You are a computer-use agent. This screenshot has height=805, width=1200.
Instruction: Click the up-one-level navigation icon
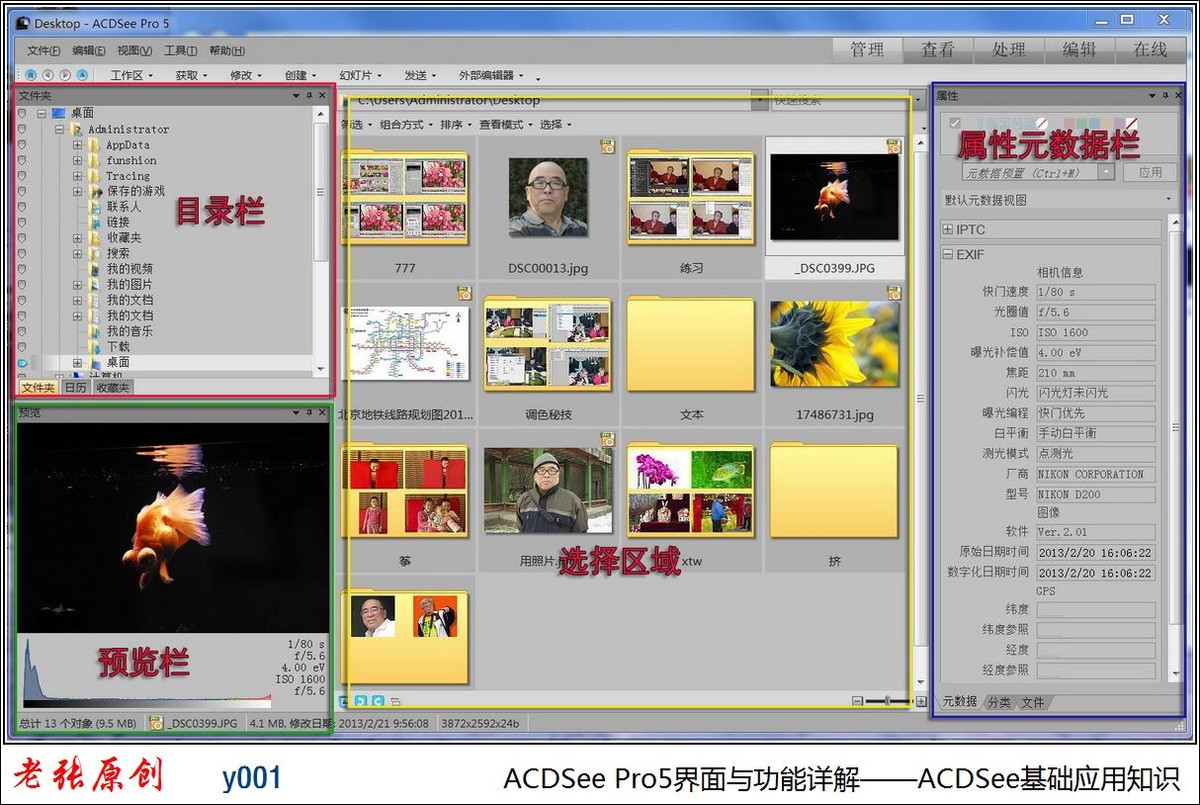82,74
